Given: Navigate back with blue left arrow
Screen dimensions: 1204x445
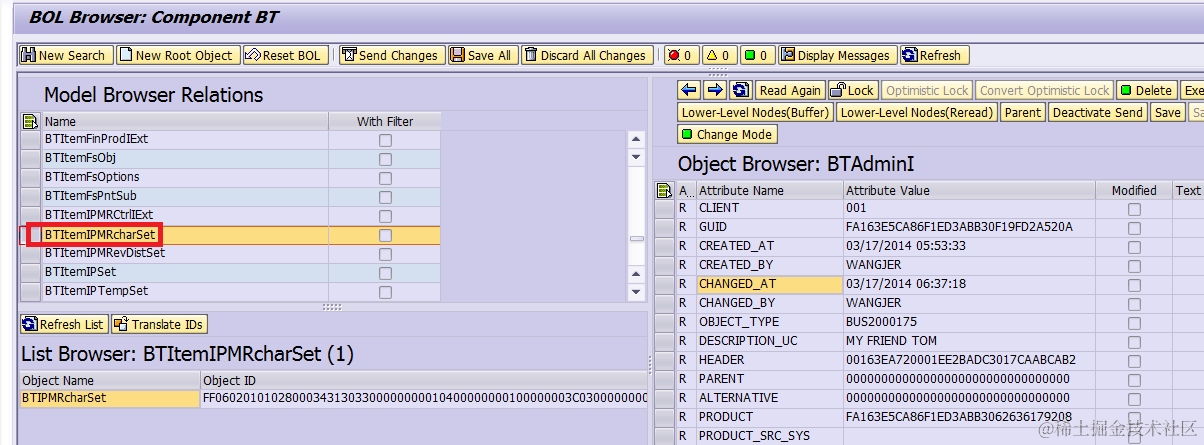Looking at the screenshot, I should point(690,90).
